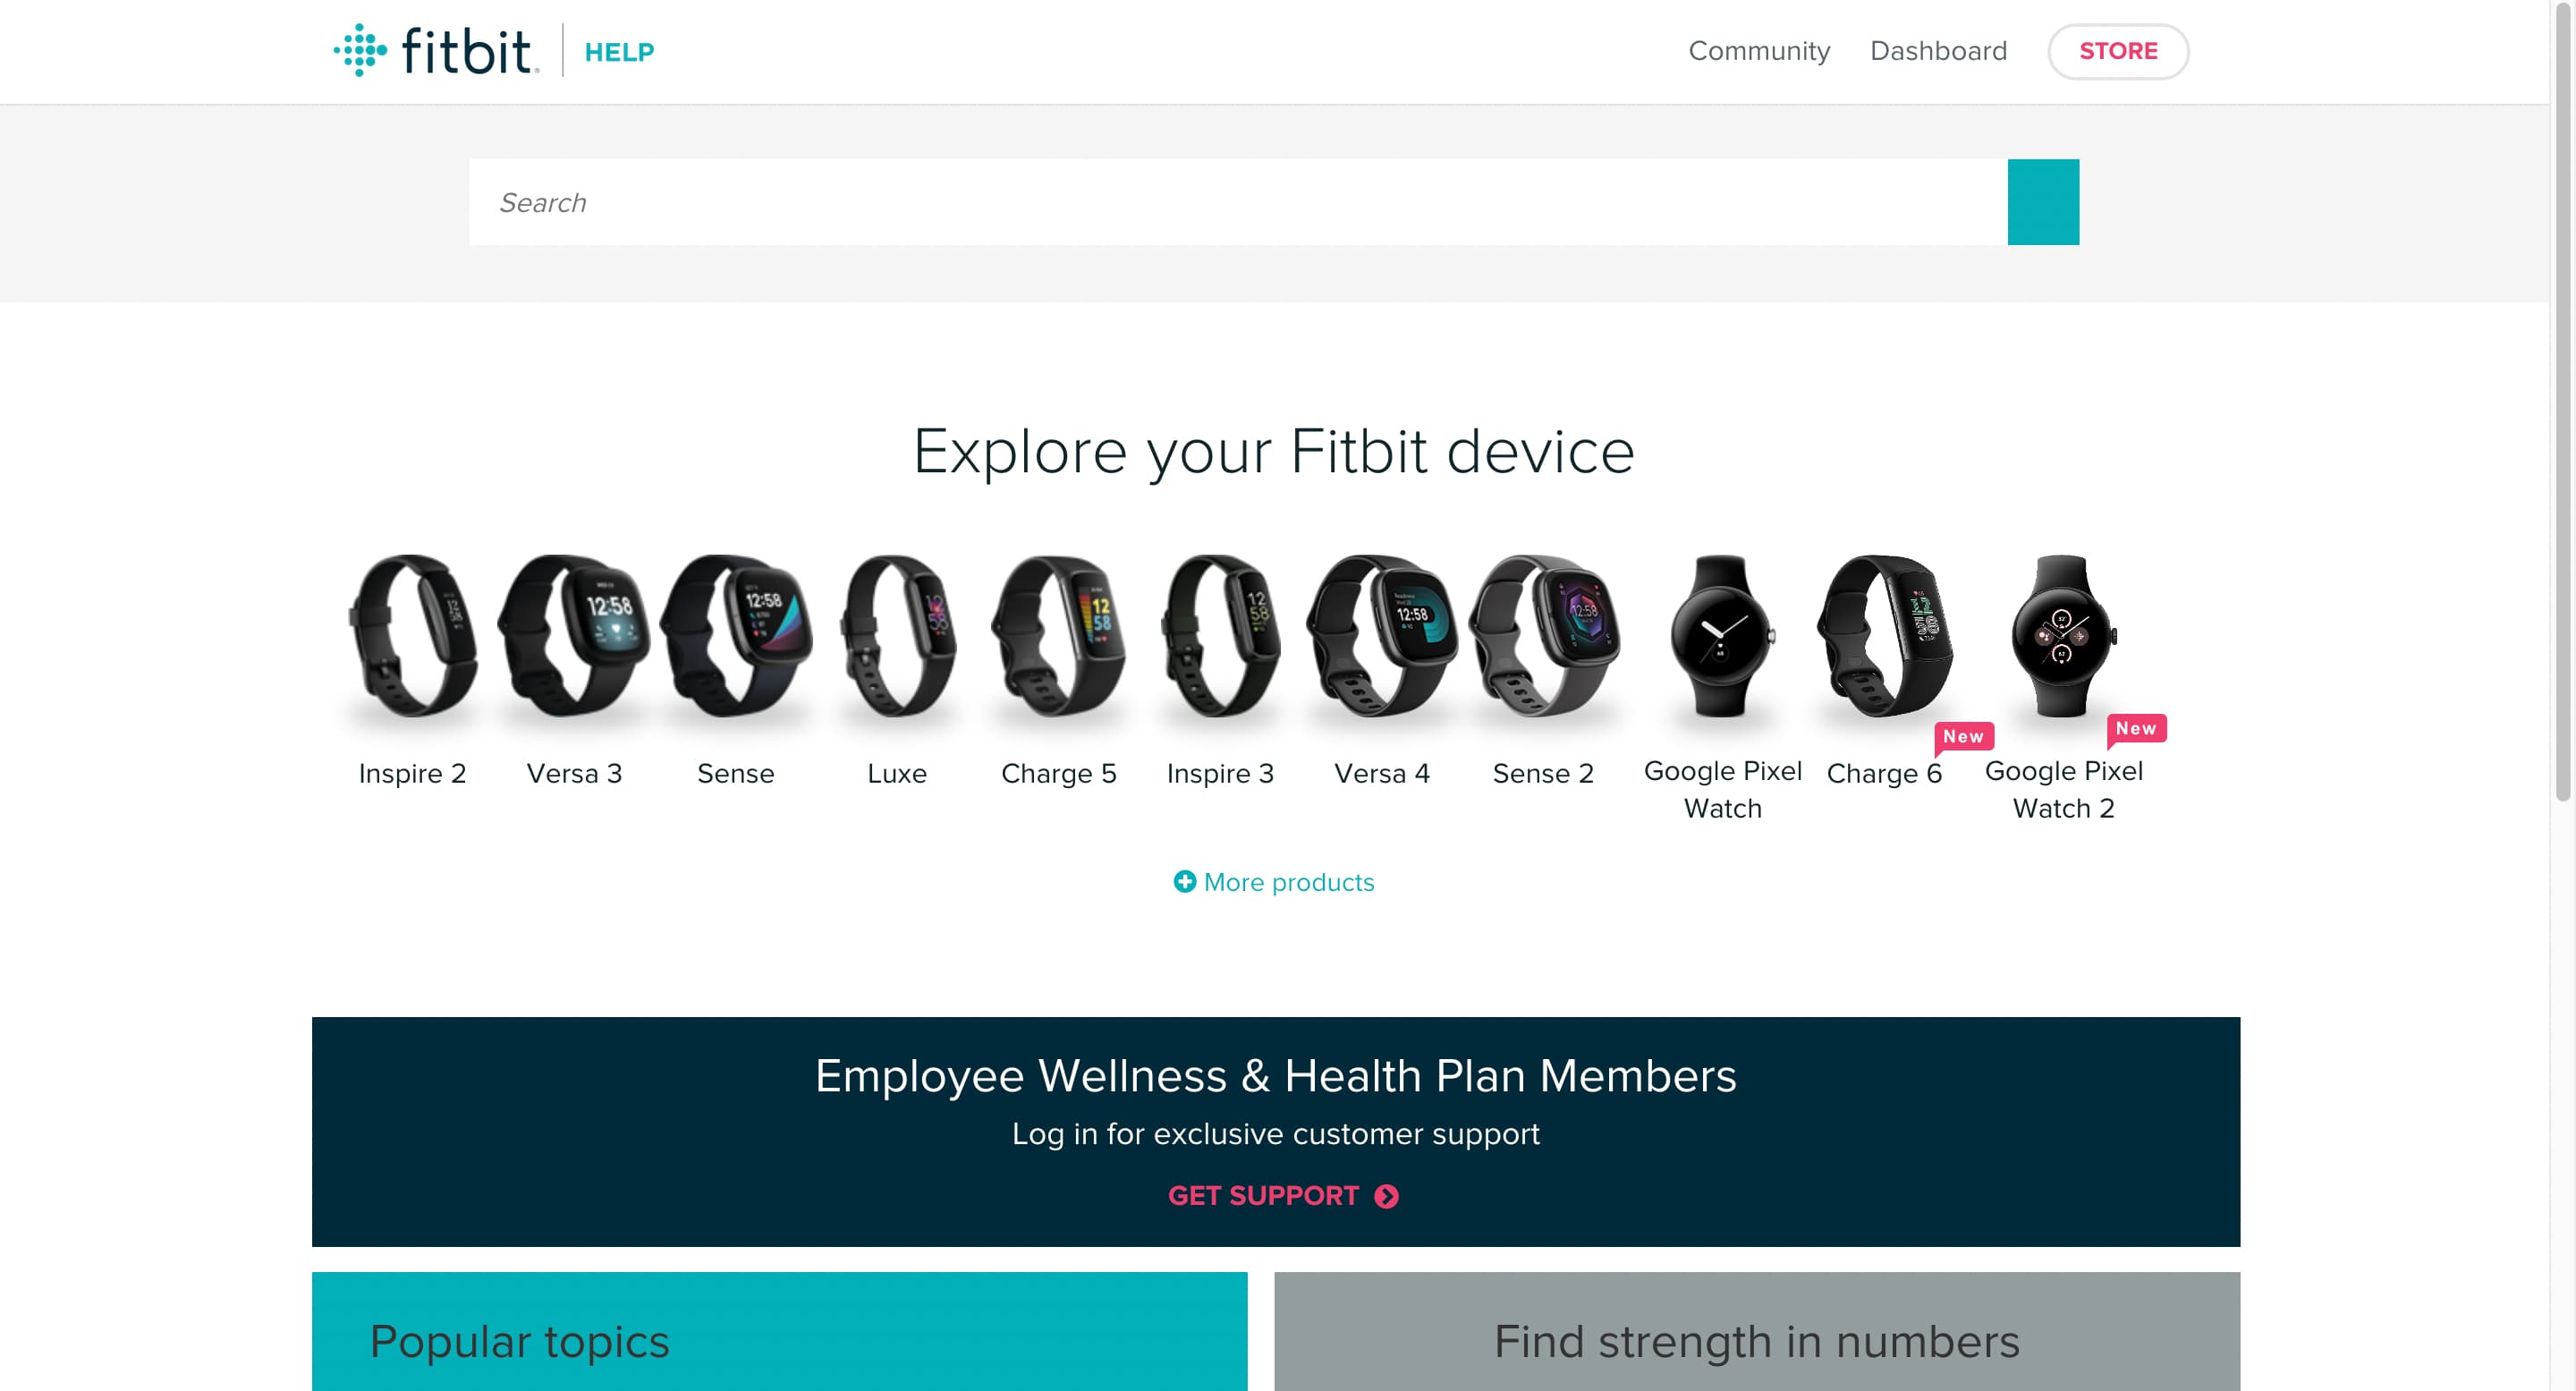This screenshot has height=1391, width=2576.
Task: Click GET SUPPORT link
Action: [x=1283, y=1196]
